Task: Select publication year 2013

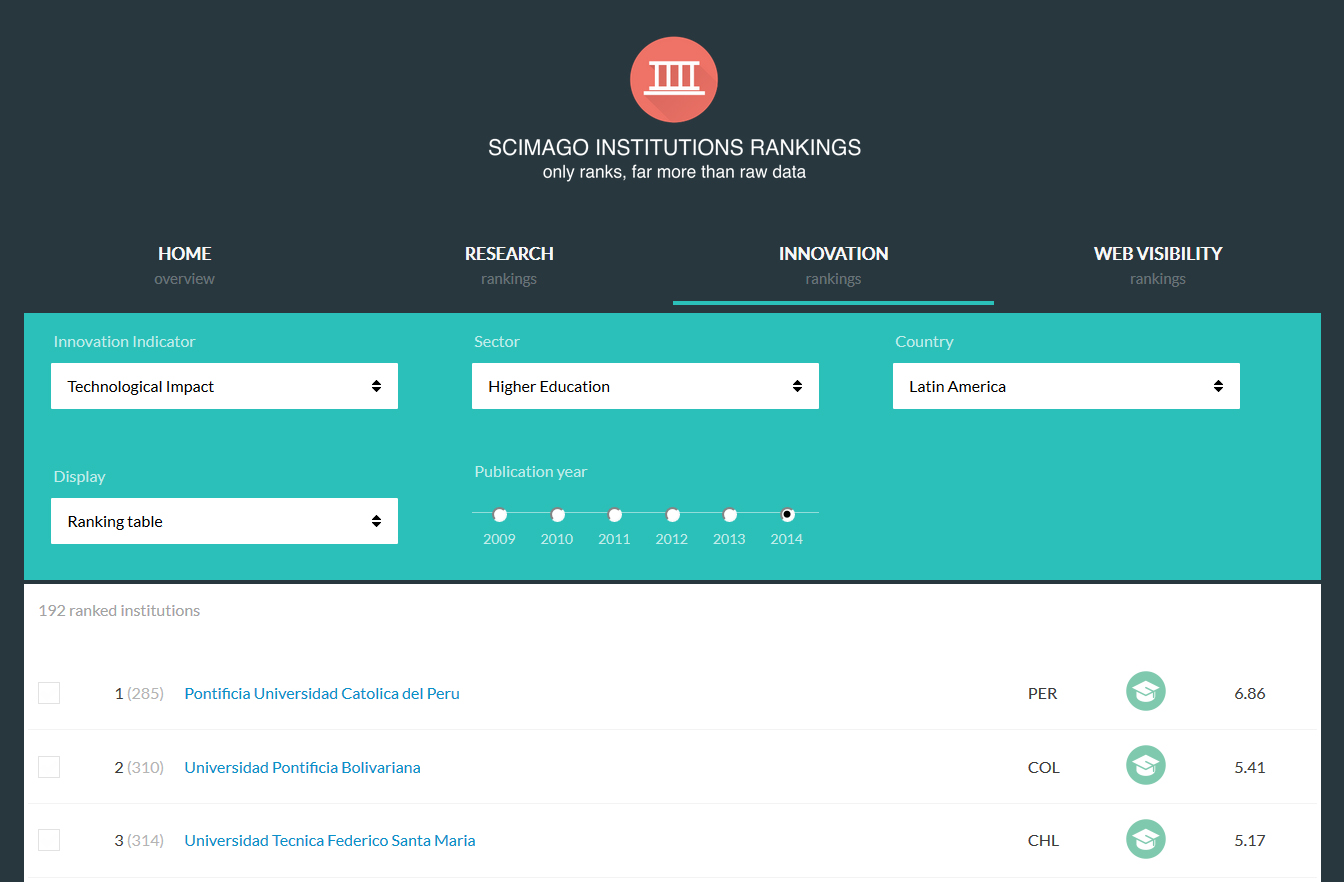Action: tap(730, 515)
